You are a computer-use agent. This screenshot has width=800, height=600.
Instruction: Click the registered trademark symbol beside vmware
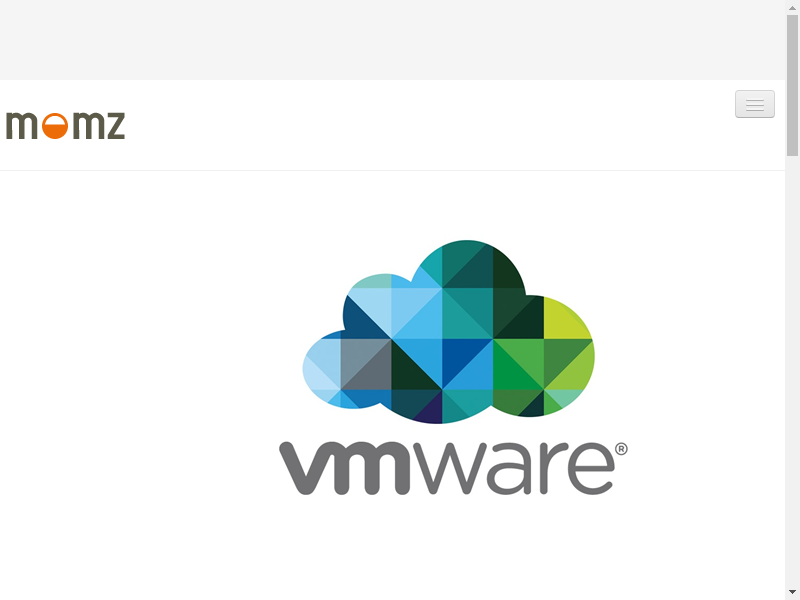[621, 449]
